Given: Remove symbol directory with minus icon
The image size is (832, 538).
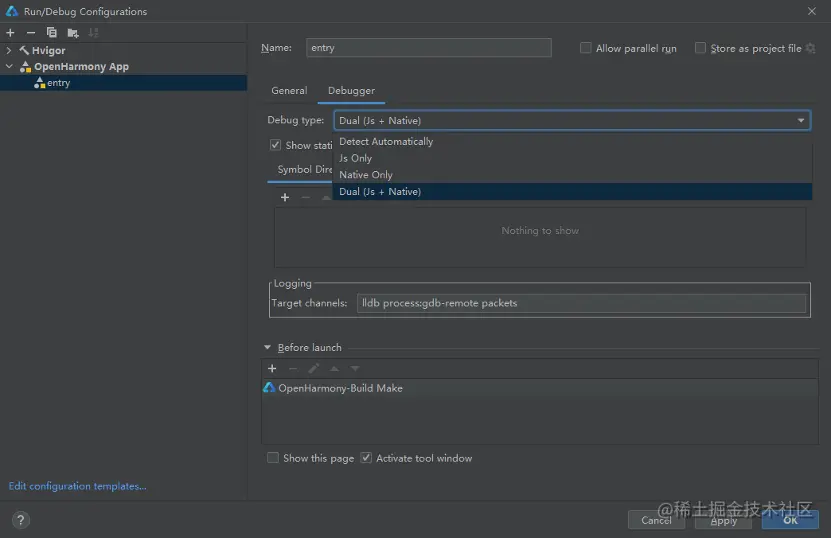Looking at the screenshot, I should tap(306, 197).
